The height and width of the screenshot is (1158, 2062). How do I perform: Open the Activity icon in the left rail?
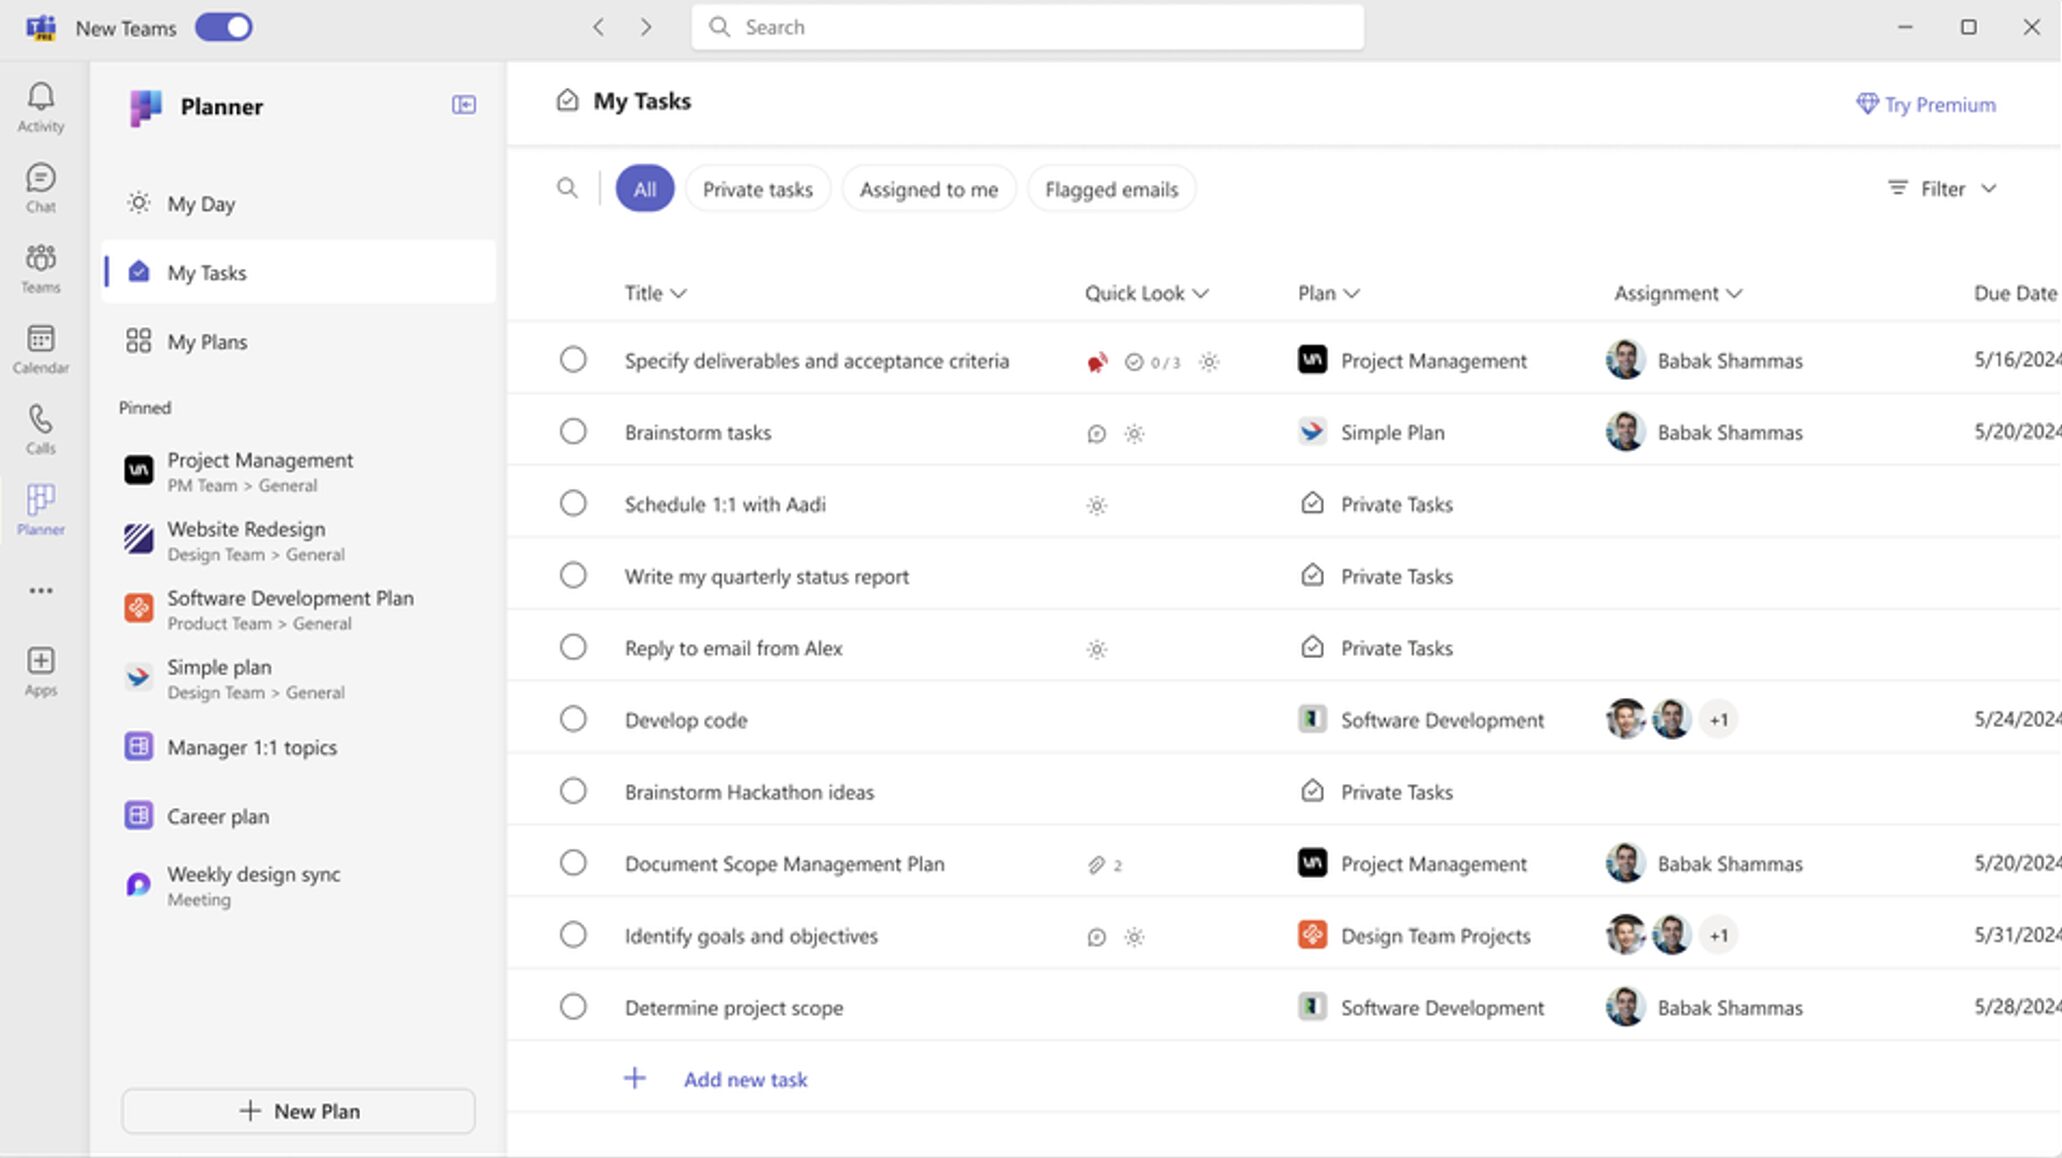(x=40, y=105)
